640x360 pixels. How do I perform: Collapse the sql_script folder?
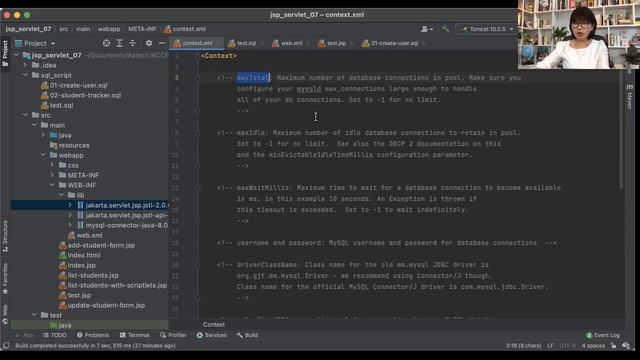click(26, 75)
